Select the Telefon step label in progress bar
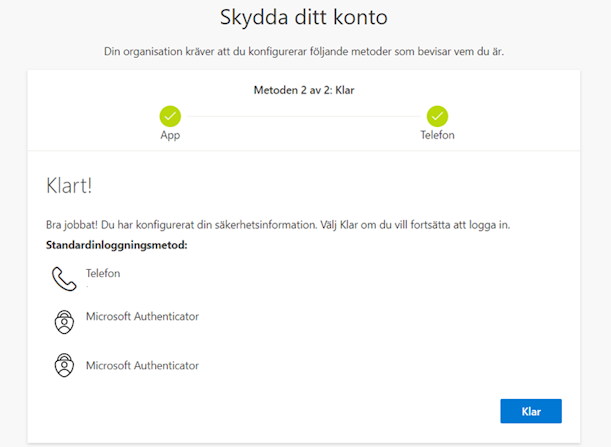611x447 pixels. point(437,135)
